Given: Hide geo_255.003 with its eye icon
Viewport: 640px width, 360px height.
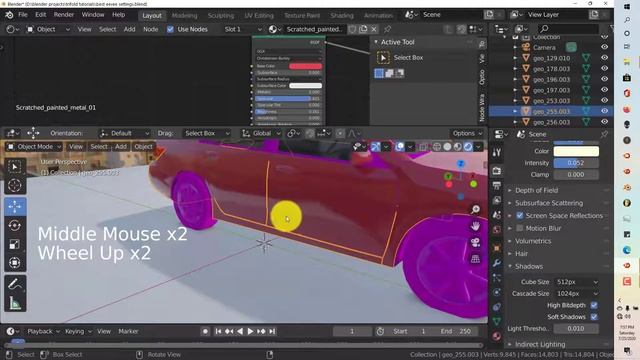Looking at the screenshot, I should [604, 111].
